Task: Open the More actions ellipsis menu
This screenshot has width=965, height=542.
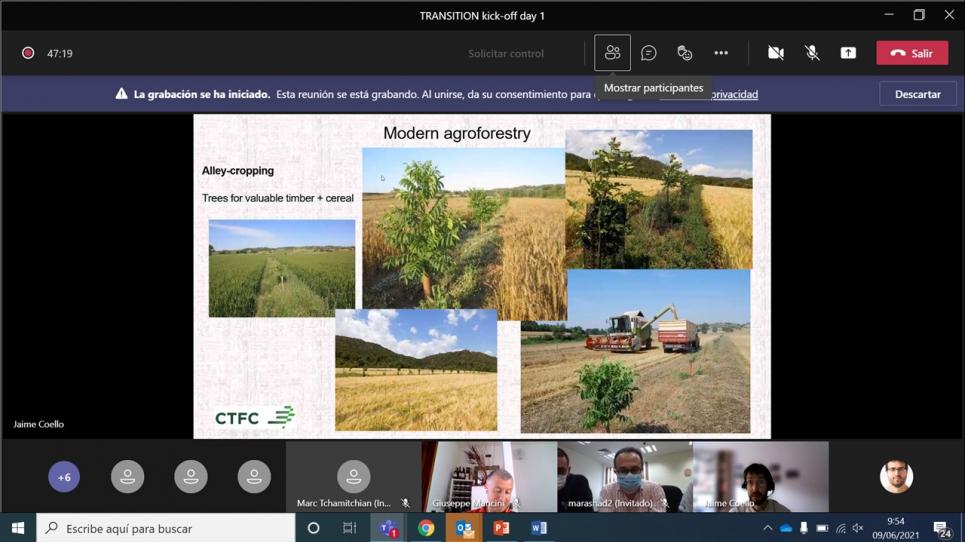Action: pyautogui.click(x=721, y=53)
